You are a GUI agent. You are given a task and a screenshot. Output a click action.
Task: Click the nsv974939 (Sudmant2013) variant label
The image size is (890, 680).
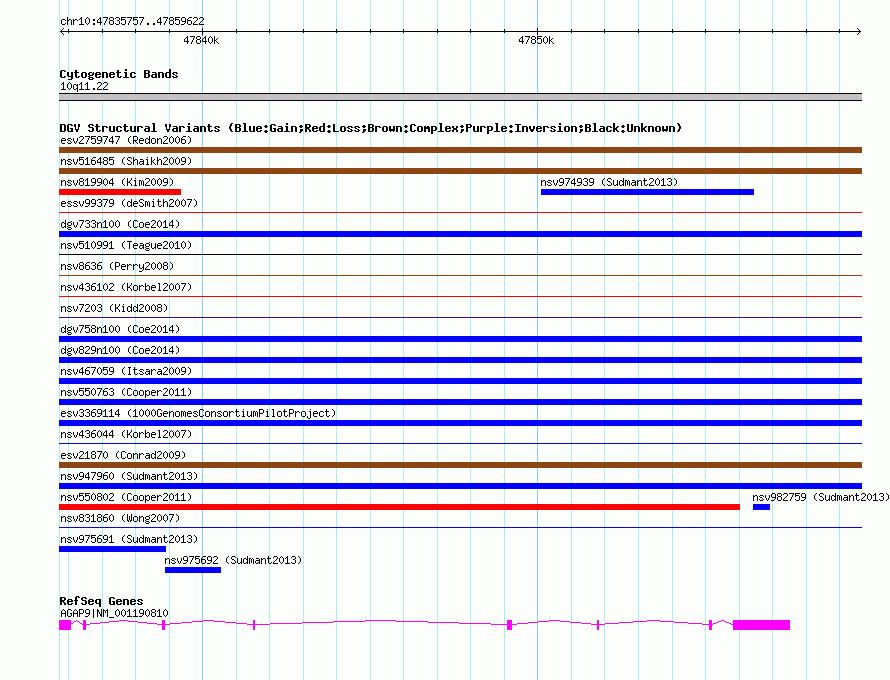tap(609, 182)
